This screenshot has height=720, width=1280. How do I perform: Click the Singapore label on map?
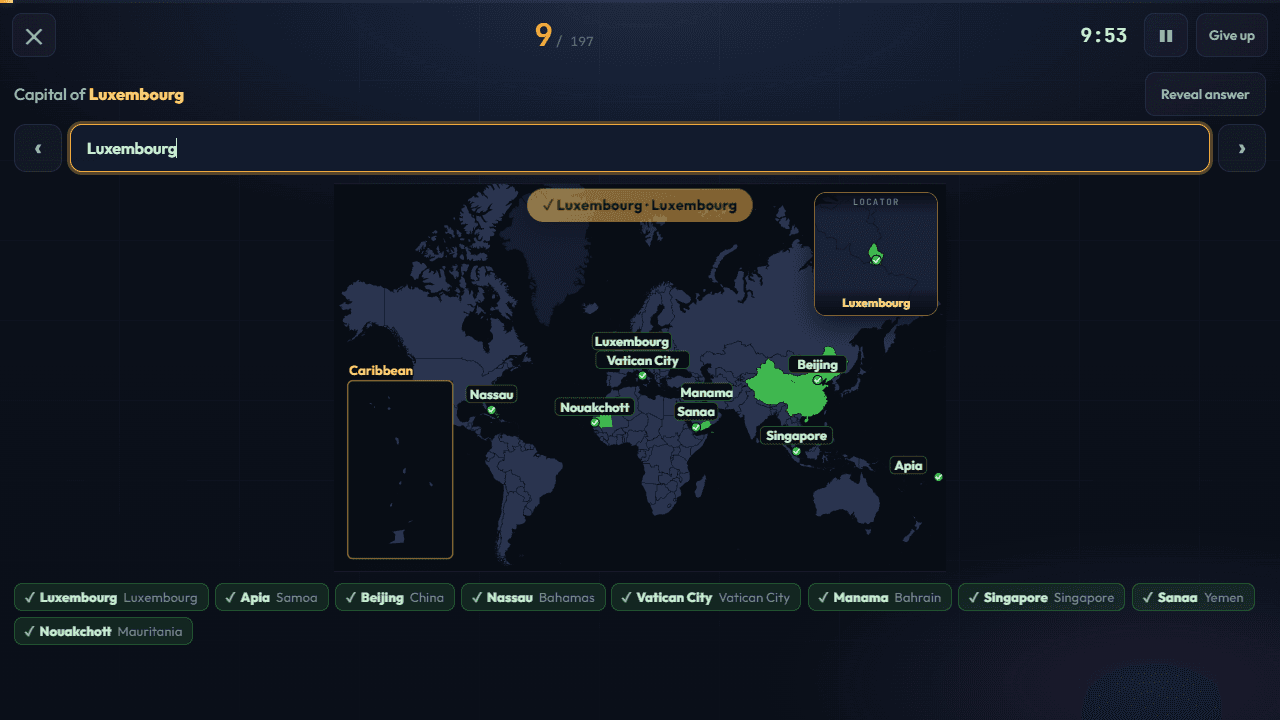(796, 436)
